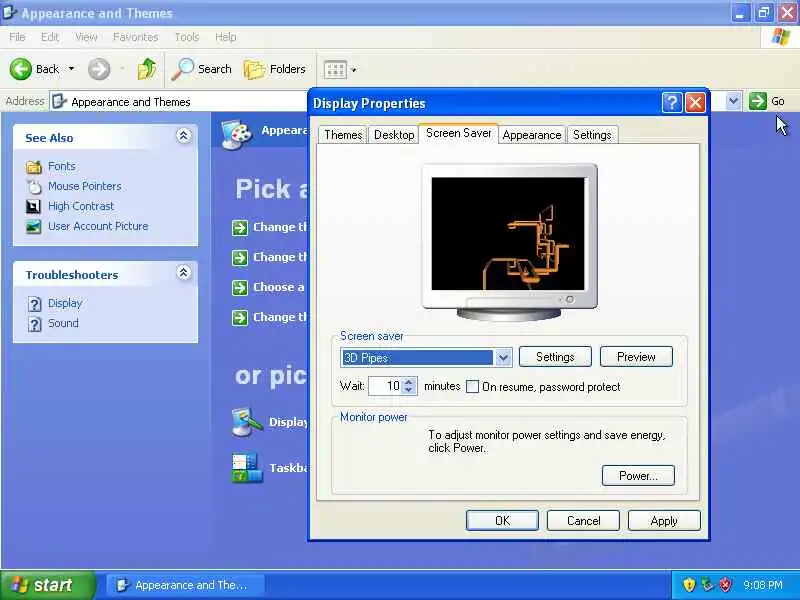Viewport: 800px width, 600px height.
Task: Click the High Contrast icon
Action: tap(34, 206)
